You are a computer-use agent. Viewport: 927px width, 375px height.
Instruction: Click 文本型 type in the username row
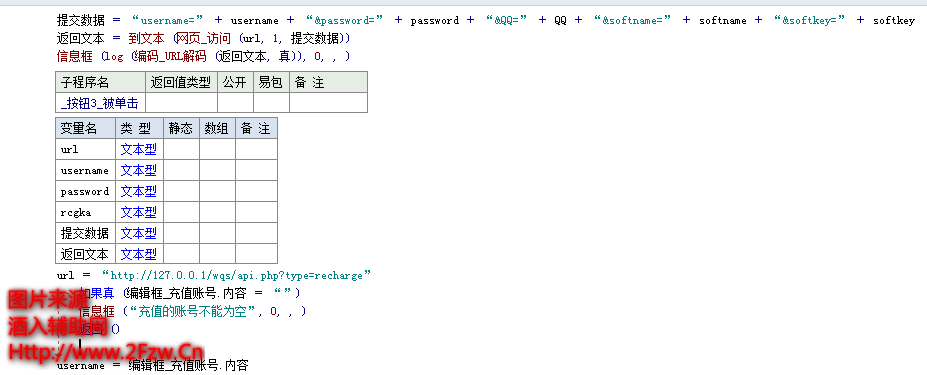tap(139, 170)
